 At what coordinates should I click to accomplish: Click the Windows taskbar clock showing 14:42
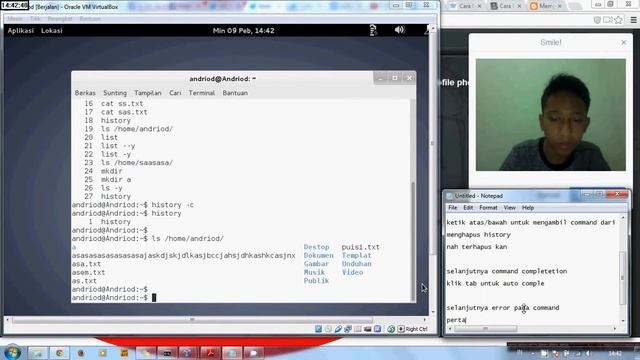click(615, 353)
